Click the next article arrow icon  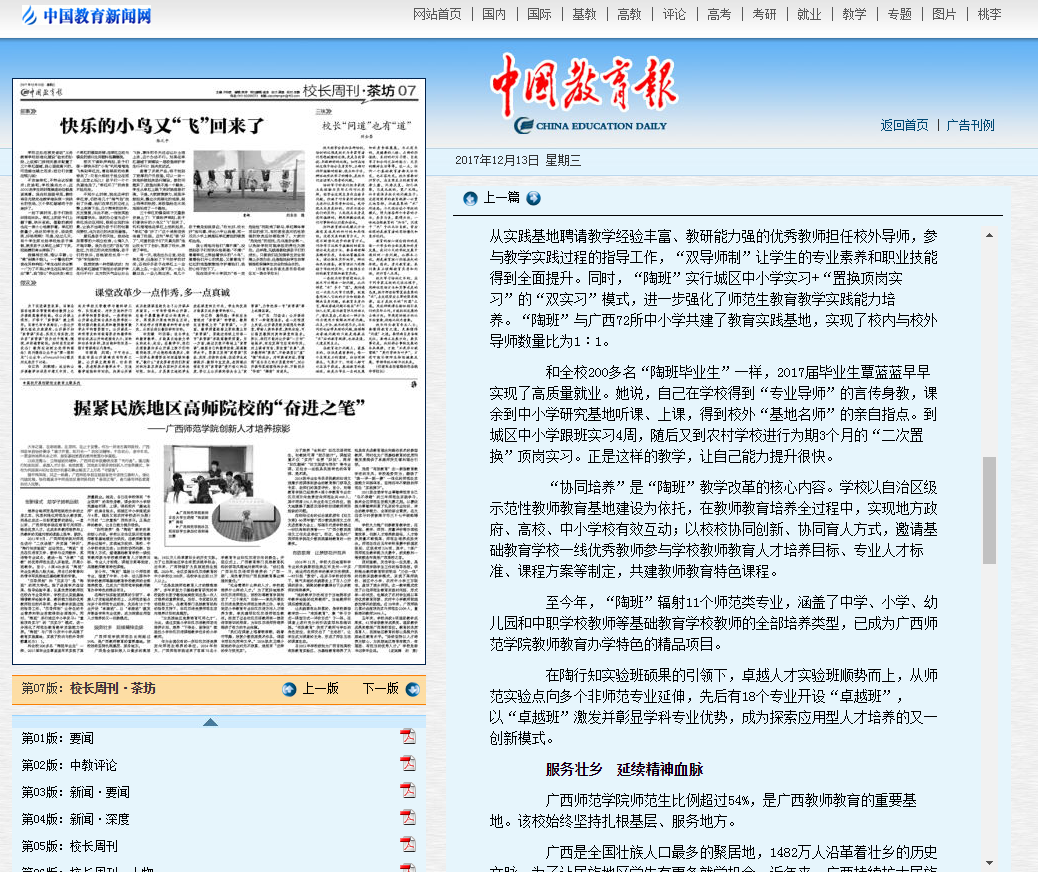pyautogui.click(x=534, y=198)
